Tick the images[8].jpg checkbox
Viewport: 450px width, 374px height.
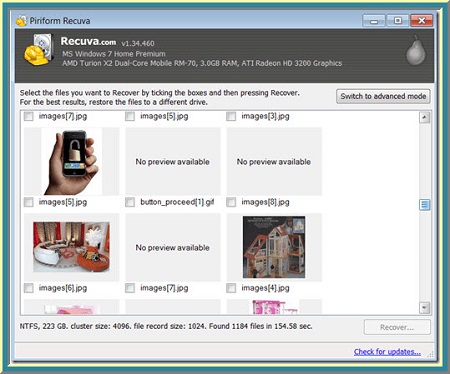231,202
